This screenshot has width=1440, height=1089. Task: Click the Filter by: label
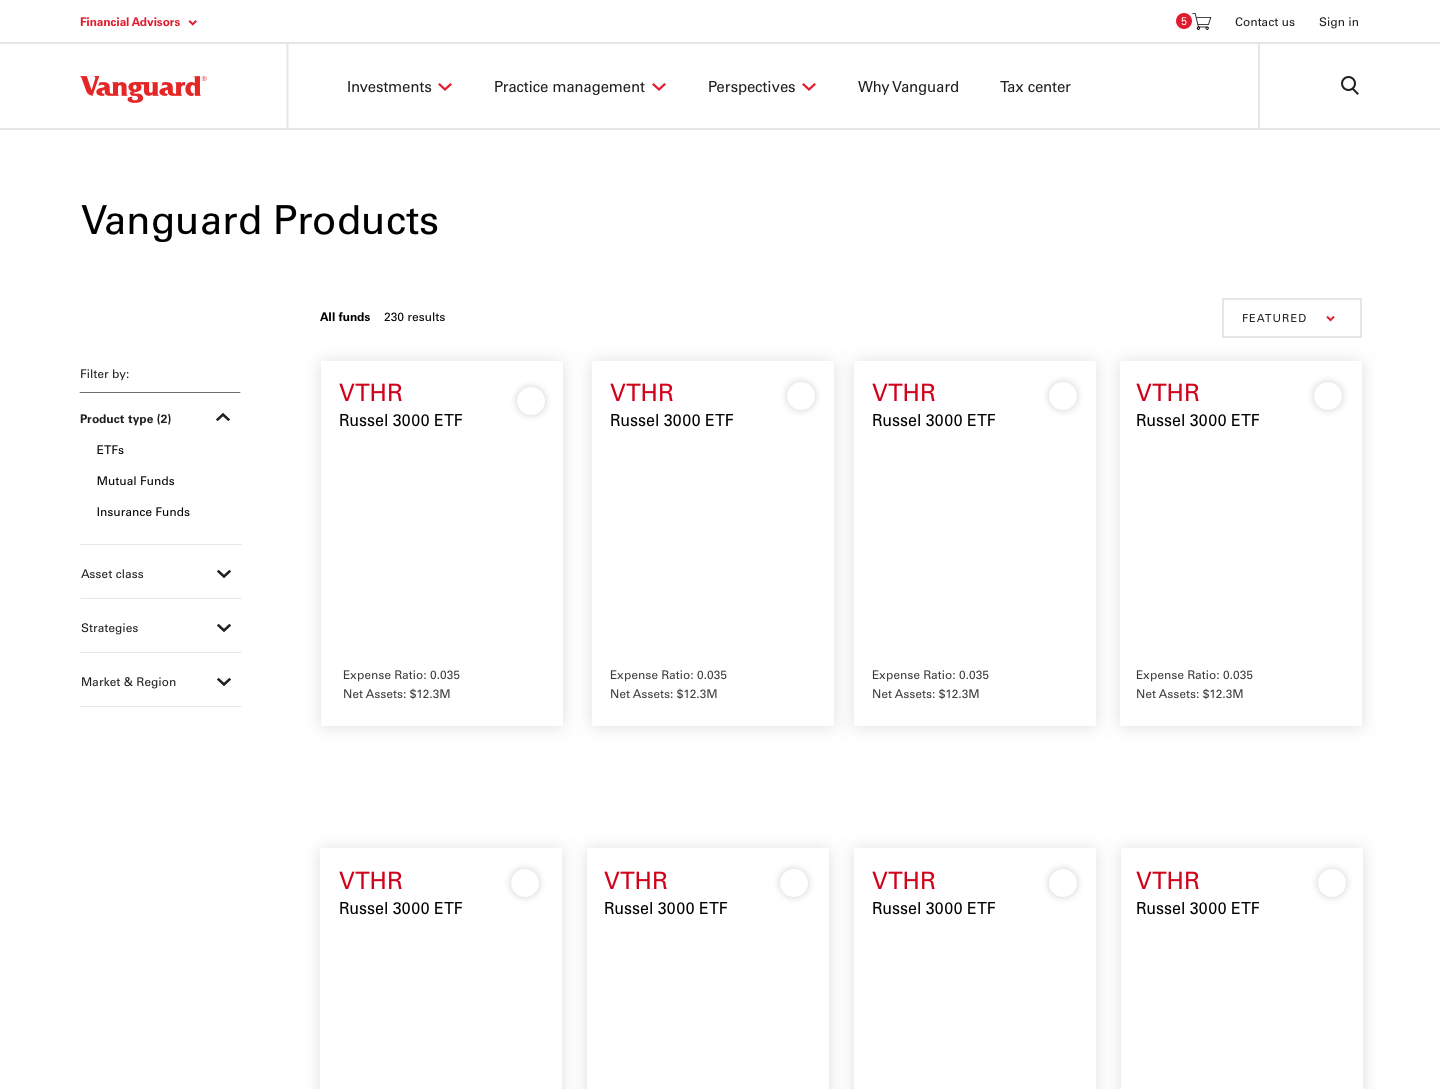[105, 374]
